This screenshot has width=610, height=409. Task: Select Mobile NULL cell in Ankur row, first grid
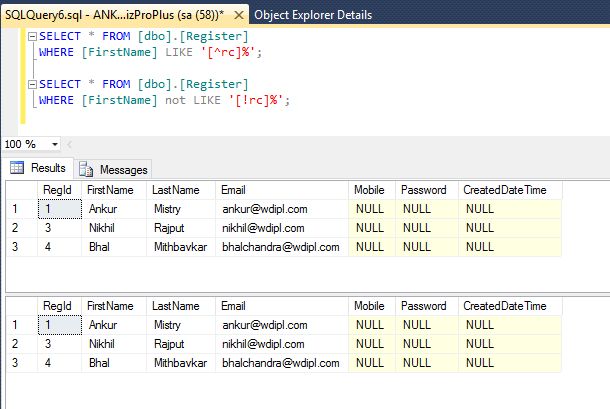tap(372, 209)
